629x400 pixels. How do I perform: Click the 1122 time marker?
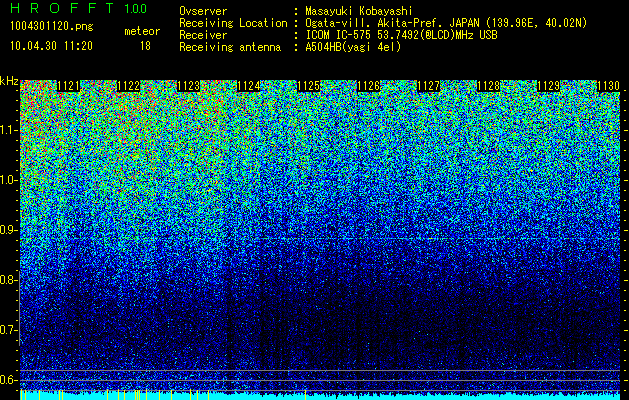click(128, 86)
